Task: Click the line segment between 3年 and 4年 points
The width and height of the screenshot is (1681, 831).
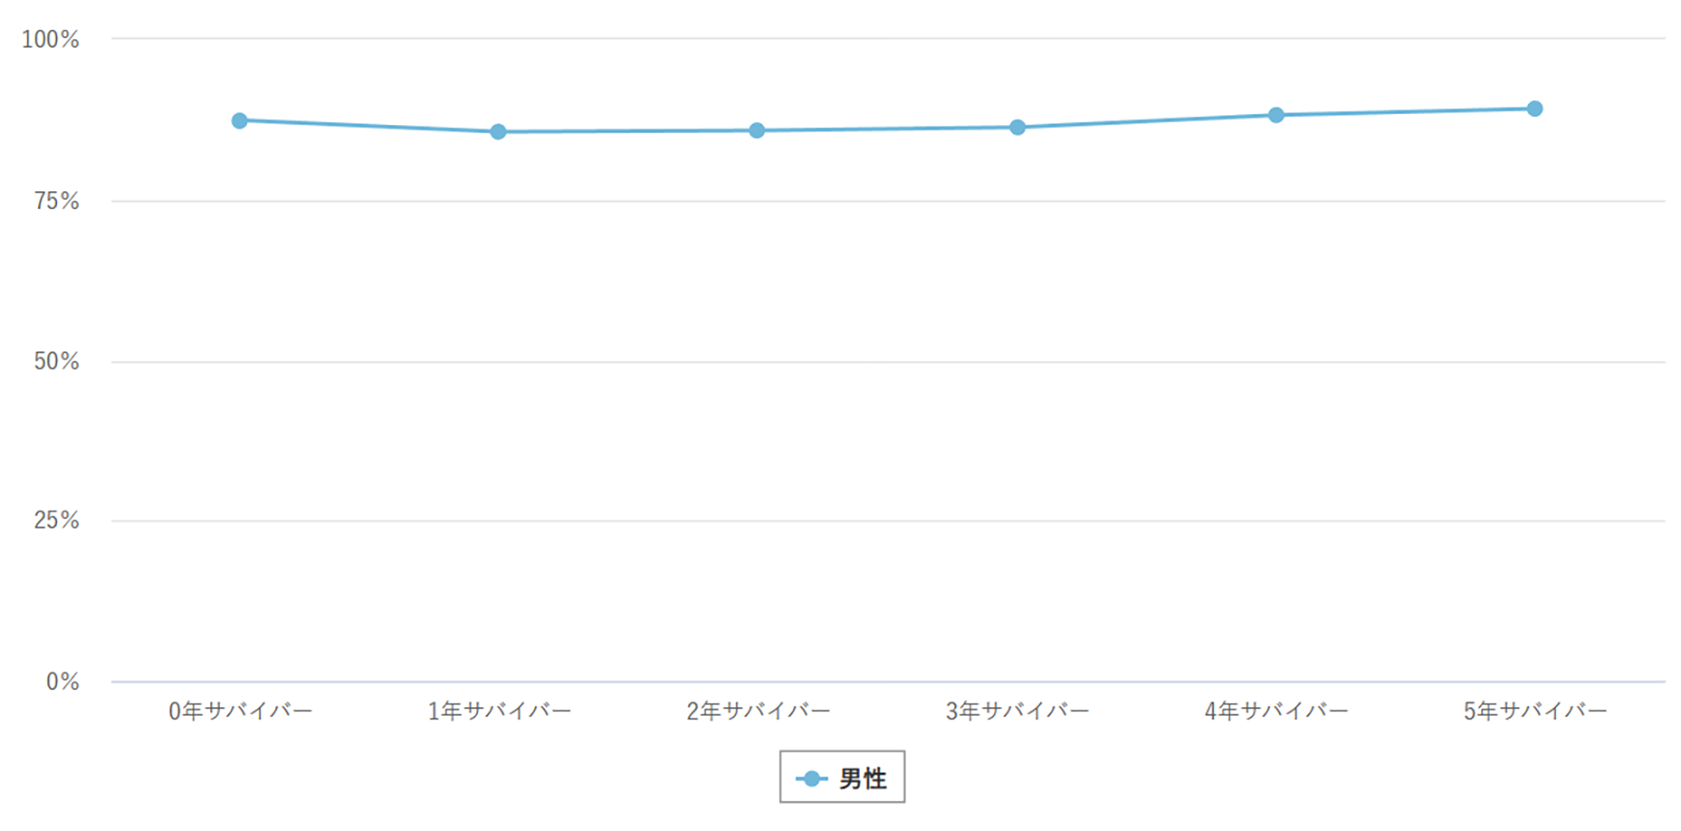Action: pyautogui.click(x=1146, y=121)
